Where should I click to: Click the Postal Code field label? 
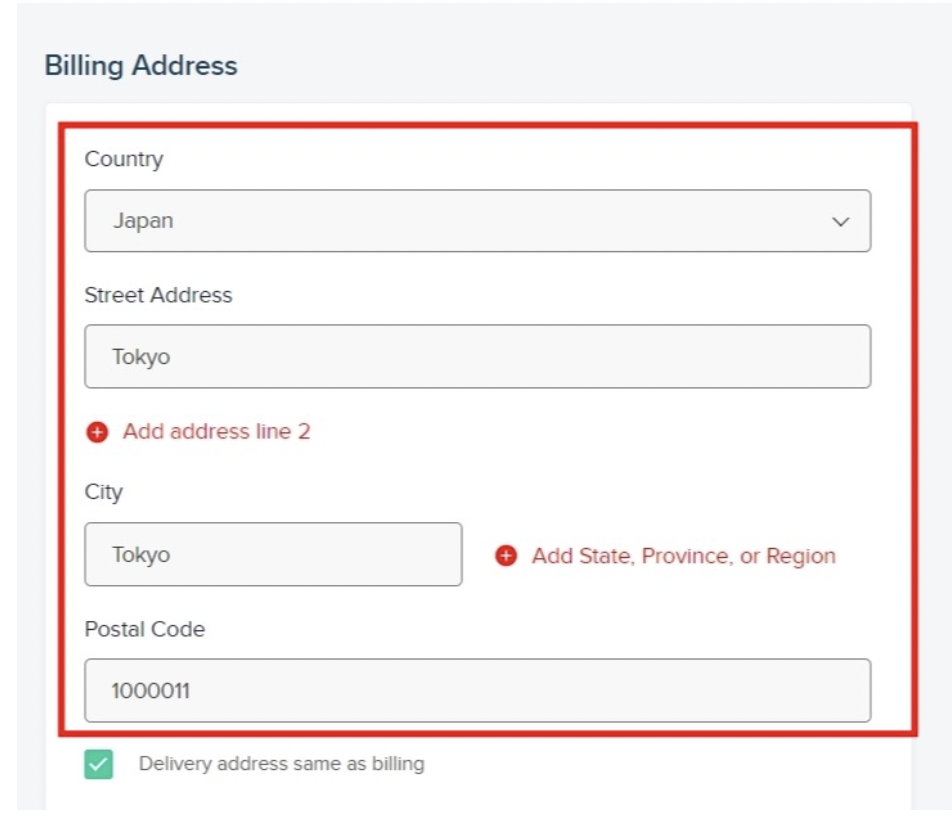[x=144, y=629]
